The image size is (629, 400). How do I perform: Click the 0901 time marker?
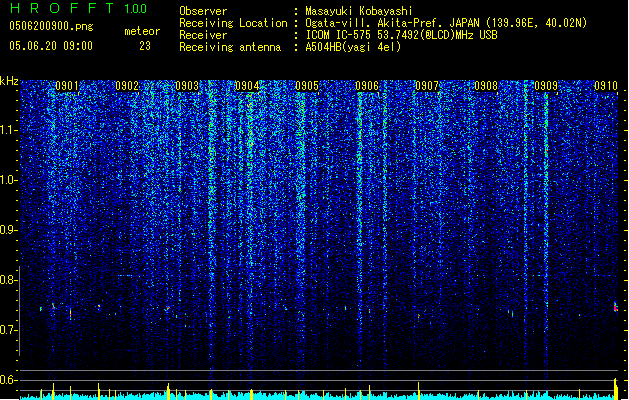[67, 86]
